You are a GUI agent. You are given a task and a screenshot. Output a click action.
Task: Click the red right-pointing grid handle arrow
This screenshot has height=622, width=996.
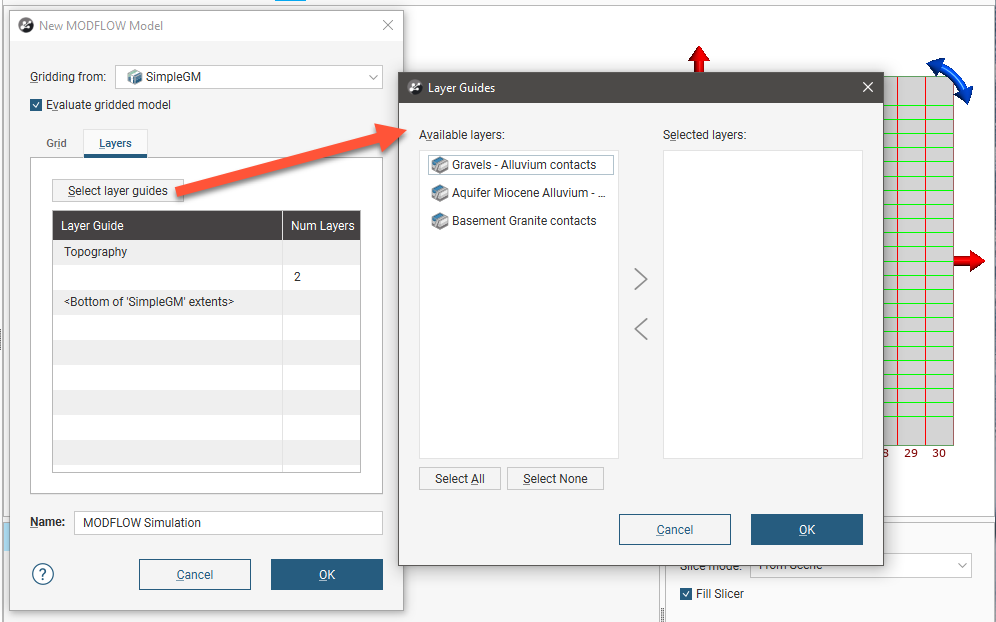(968, 261)
